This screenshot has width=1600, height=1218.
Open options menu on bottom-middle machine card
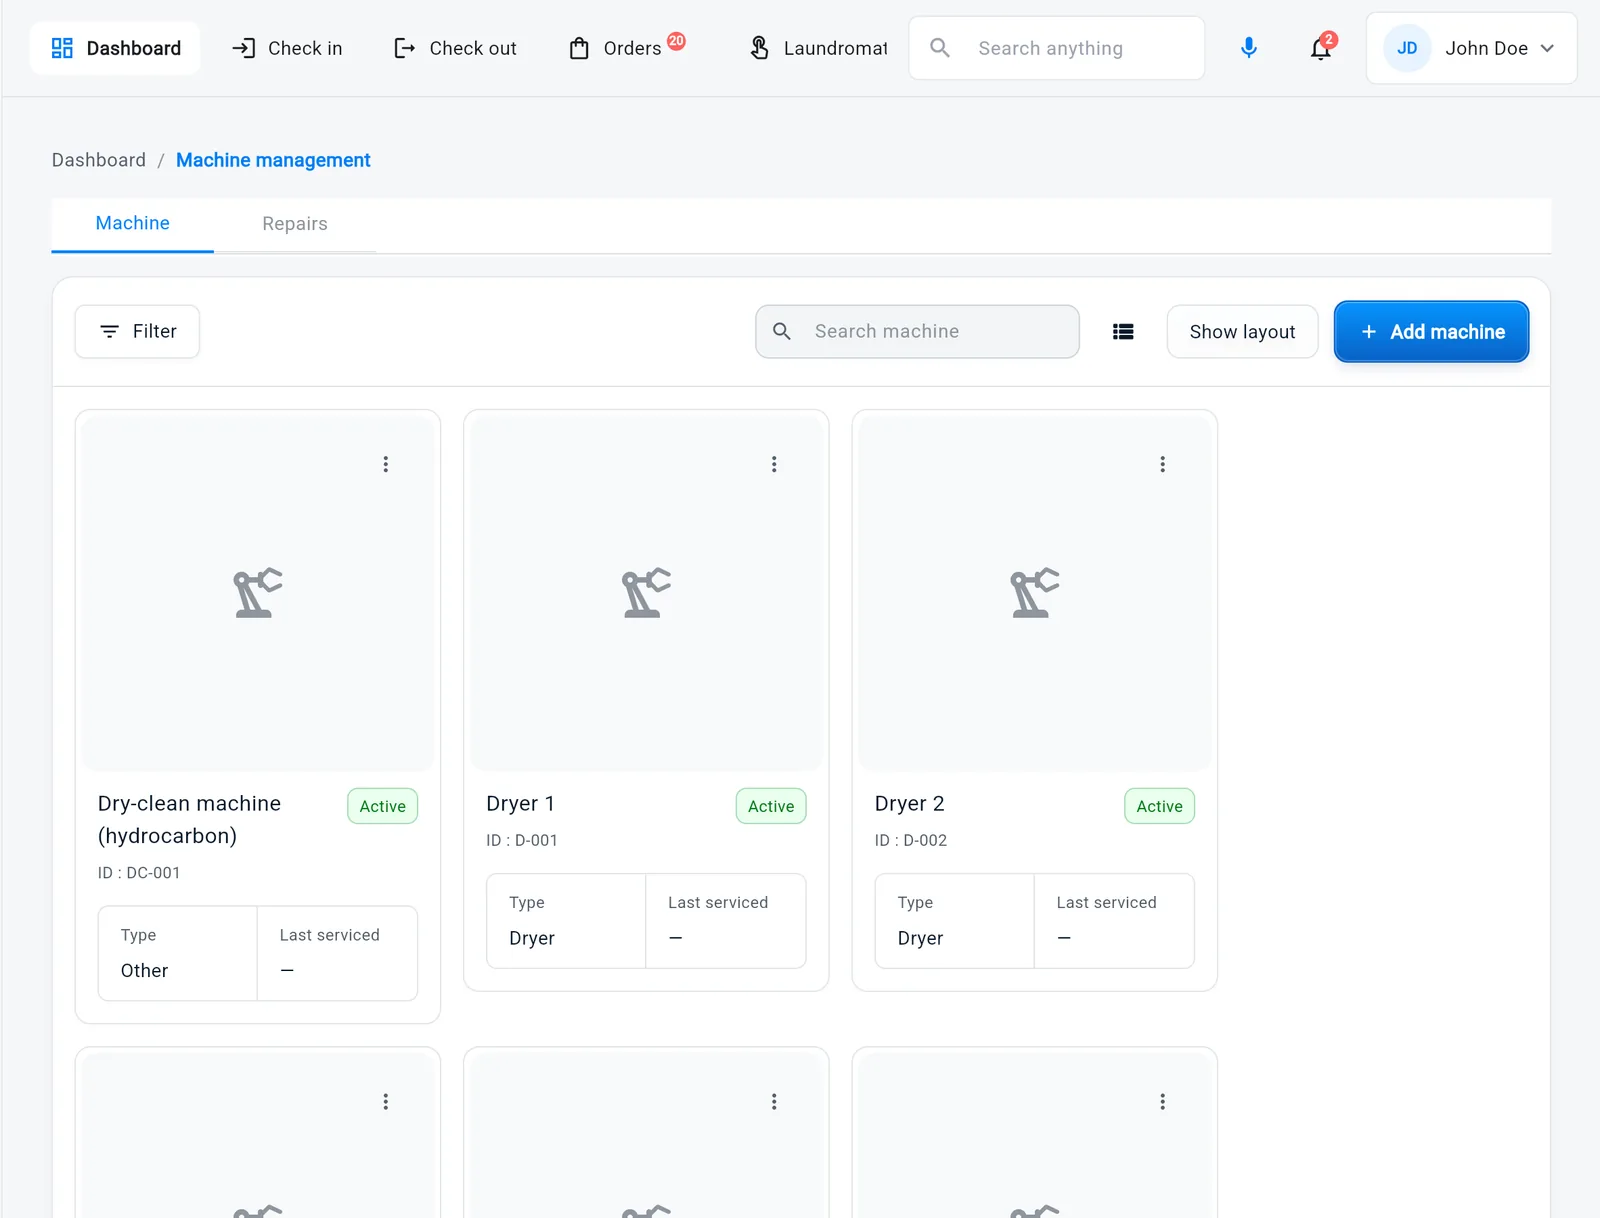pos(774,1102)
